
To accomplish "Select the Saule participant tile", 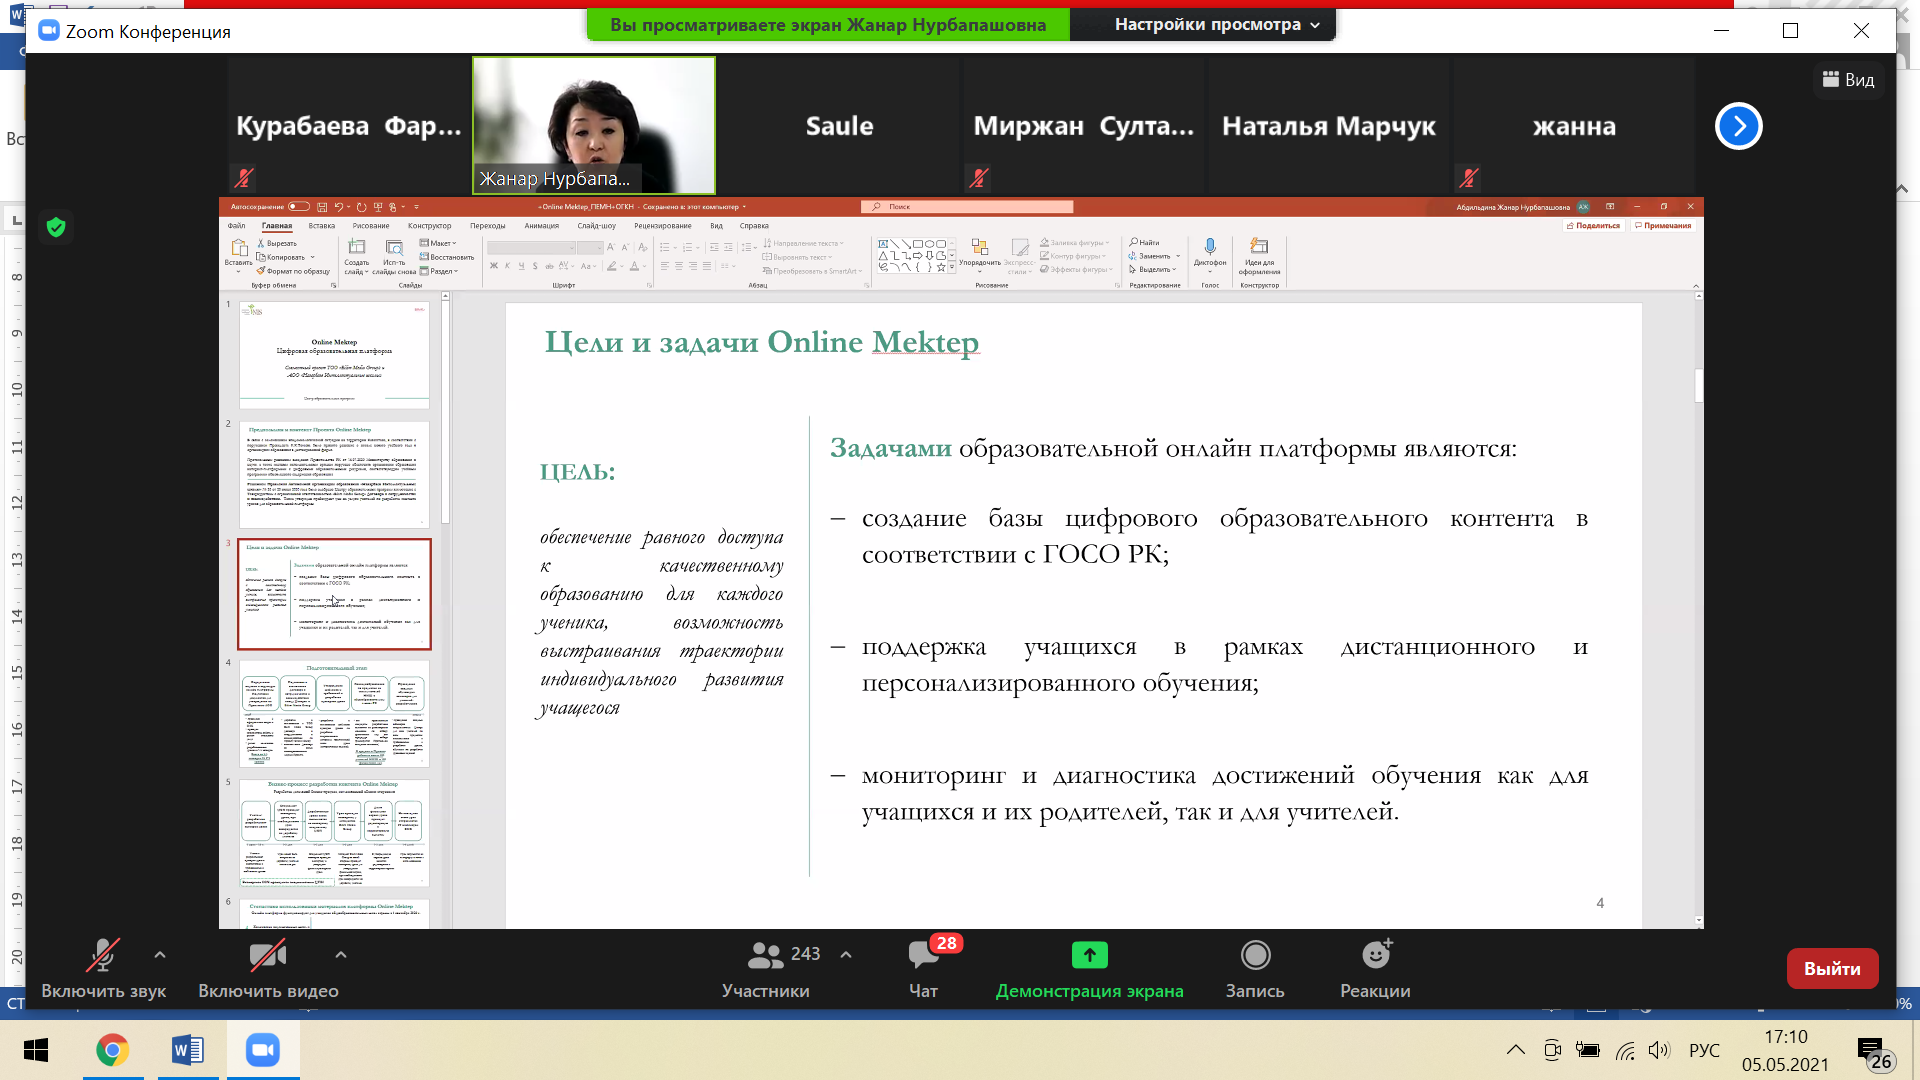I will [x=839, y=126].
